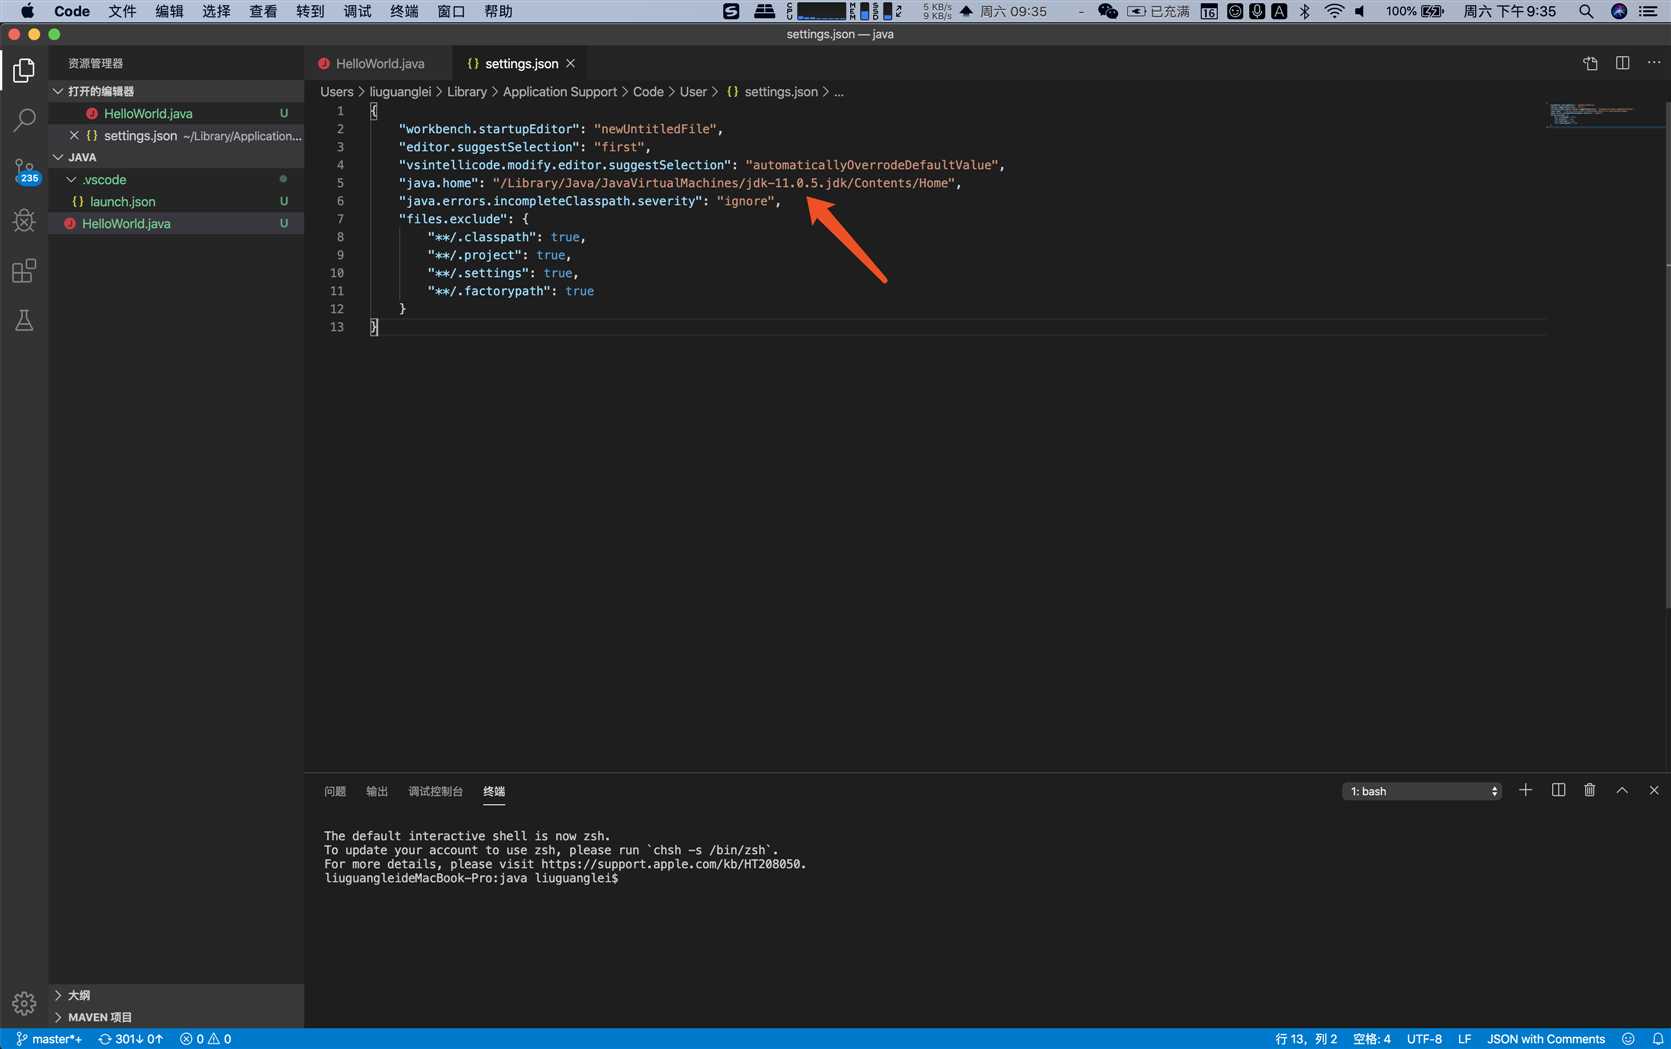Open the terminal selector dropdown 1: bash
This screenshot has width=1671, height=1049.
(1421, 791)
